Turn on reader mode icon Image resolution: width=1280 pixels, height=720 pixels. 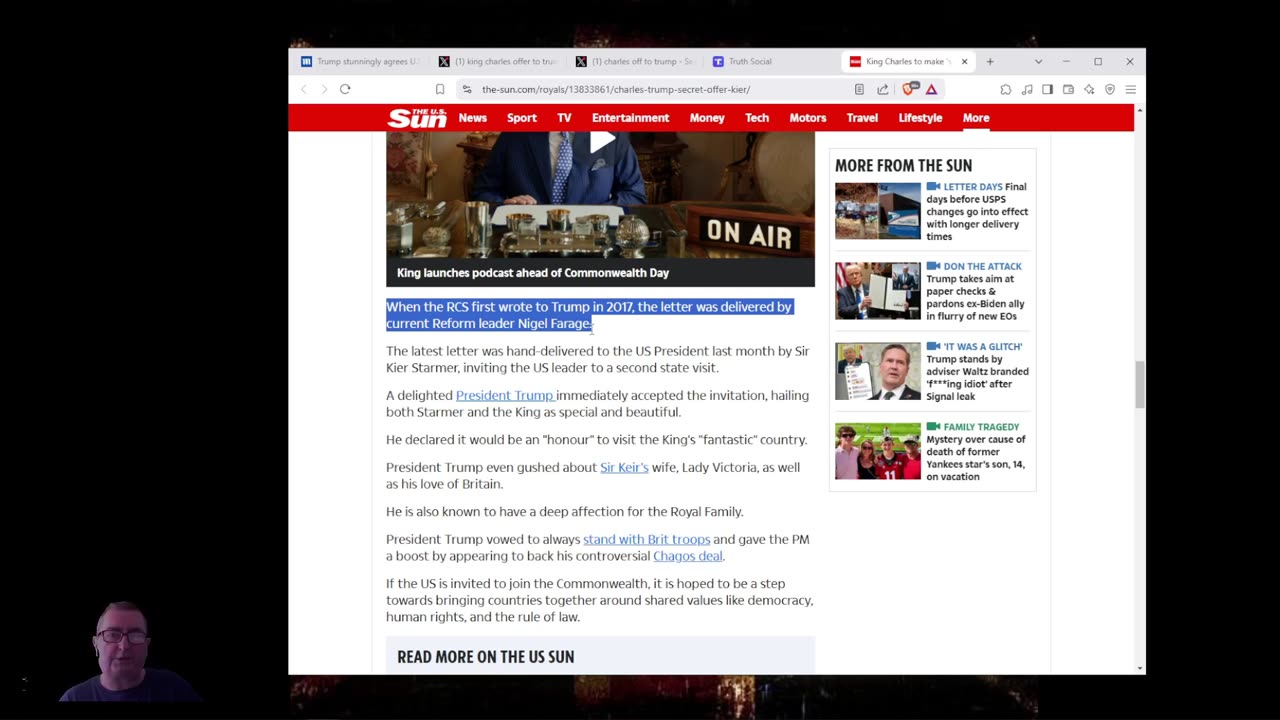pyautogui.click(x=859, y=89)
